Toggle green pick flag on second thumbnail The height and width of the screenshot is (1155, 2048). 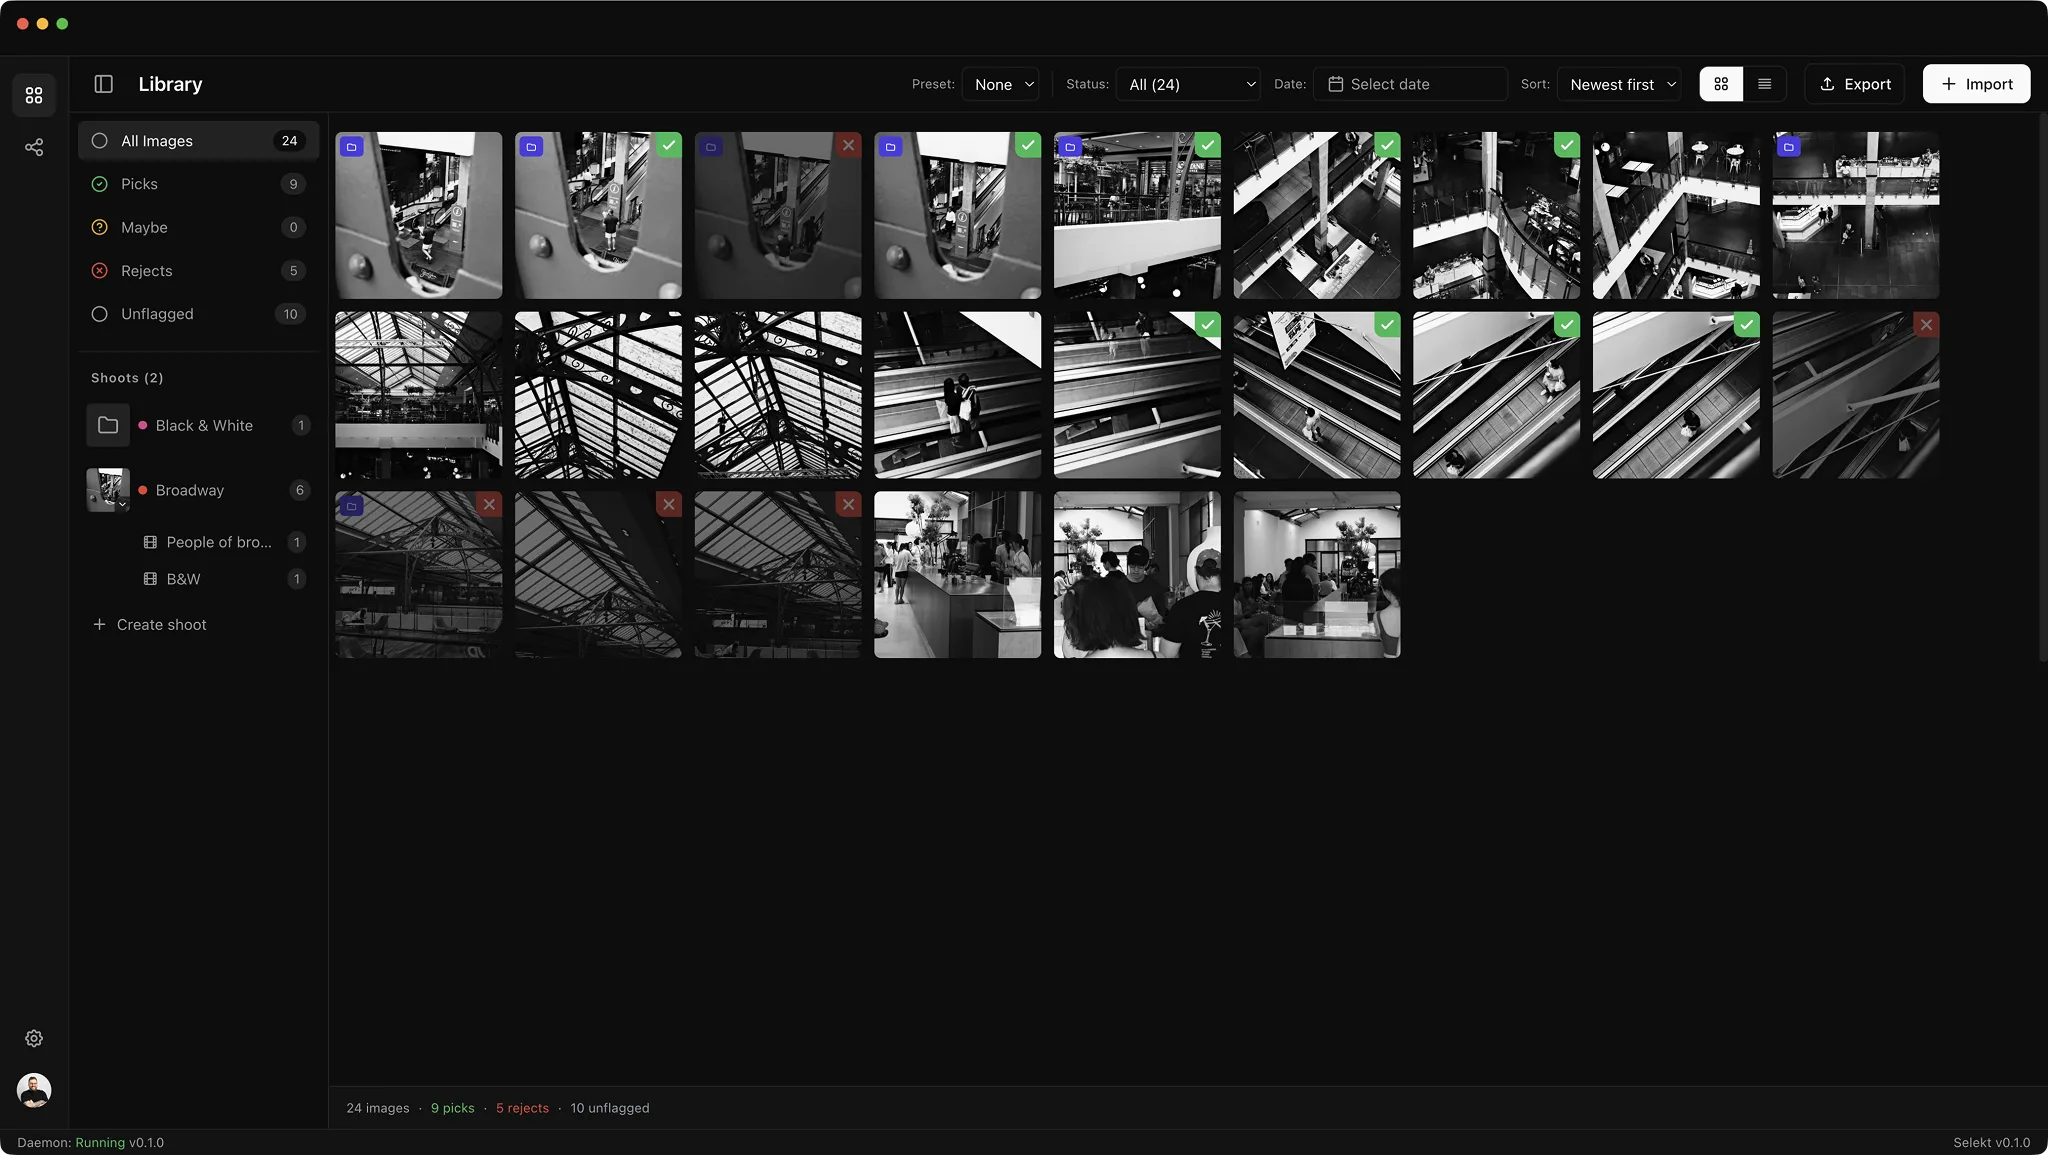[668, 145]
